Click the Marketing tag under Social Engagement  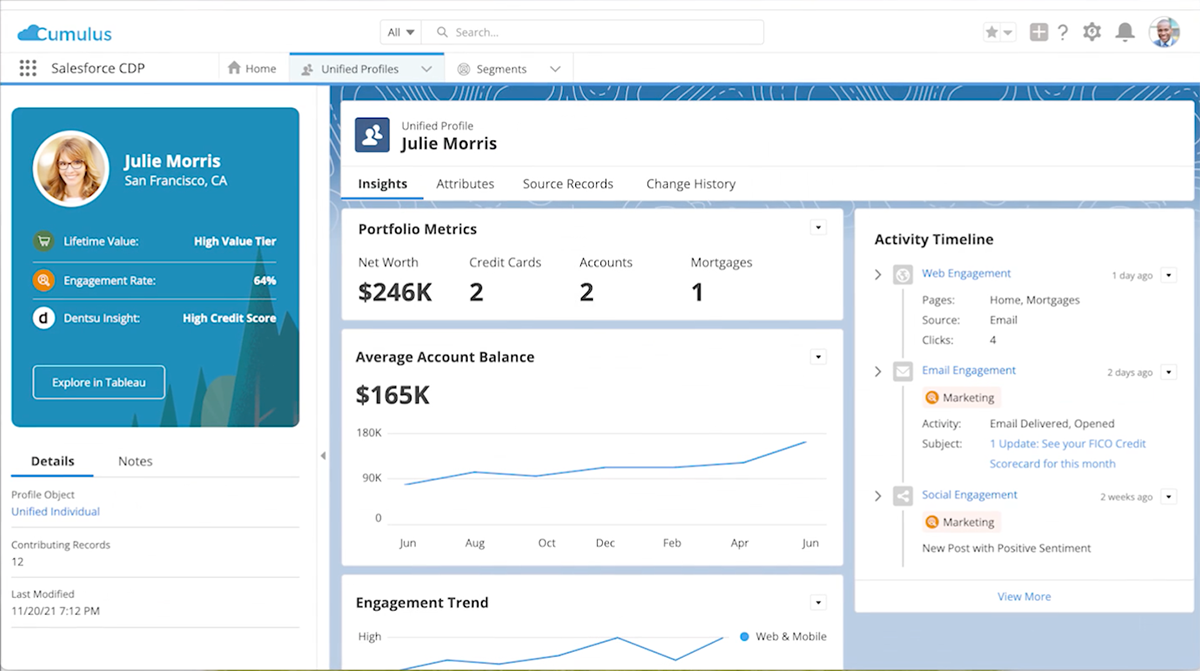click(x=961, y=522)
